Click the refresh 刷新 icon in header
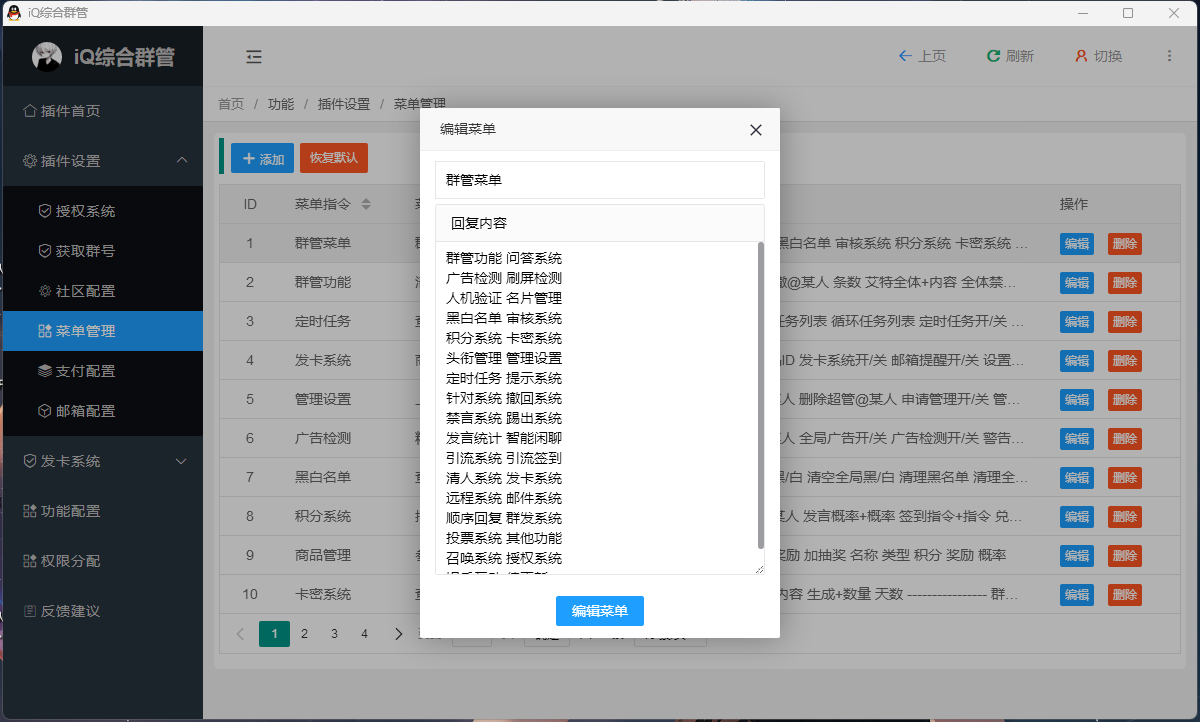The image size is (1200, 722). click(x=993, y=56)
